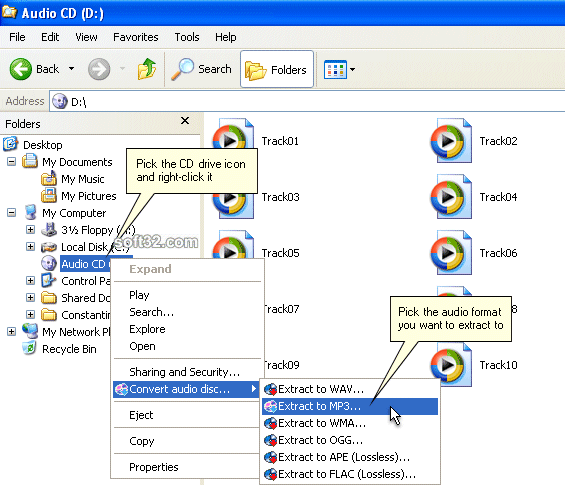Click the grey Forward arrow icon

click(x=99, y=69)
